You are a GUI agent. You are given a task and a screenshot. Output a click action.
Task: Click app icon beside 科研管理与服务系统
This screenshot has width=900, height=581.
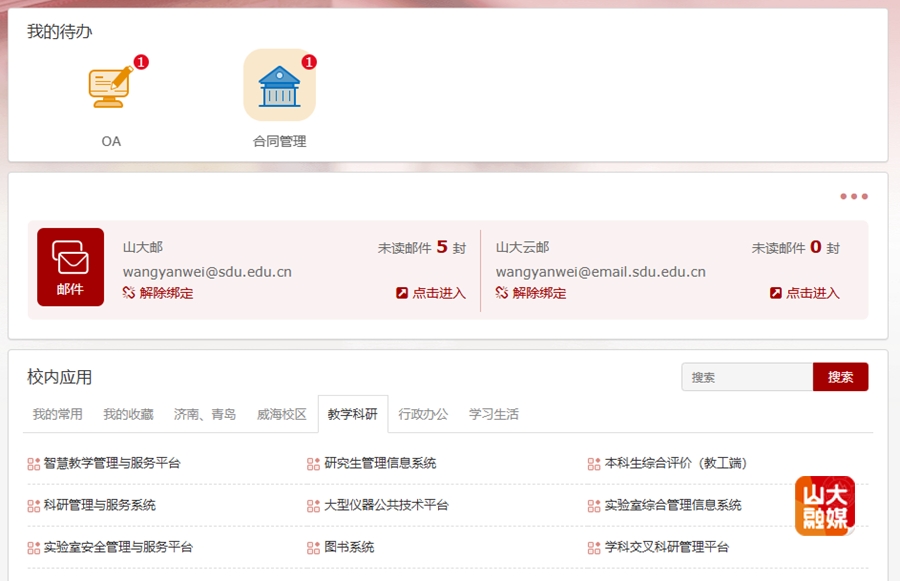point(33,506)
